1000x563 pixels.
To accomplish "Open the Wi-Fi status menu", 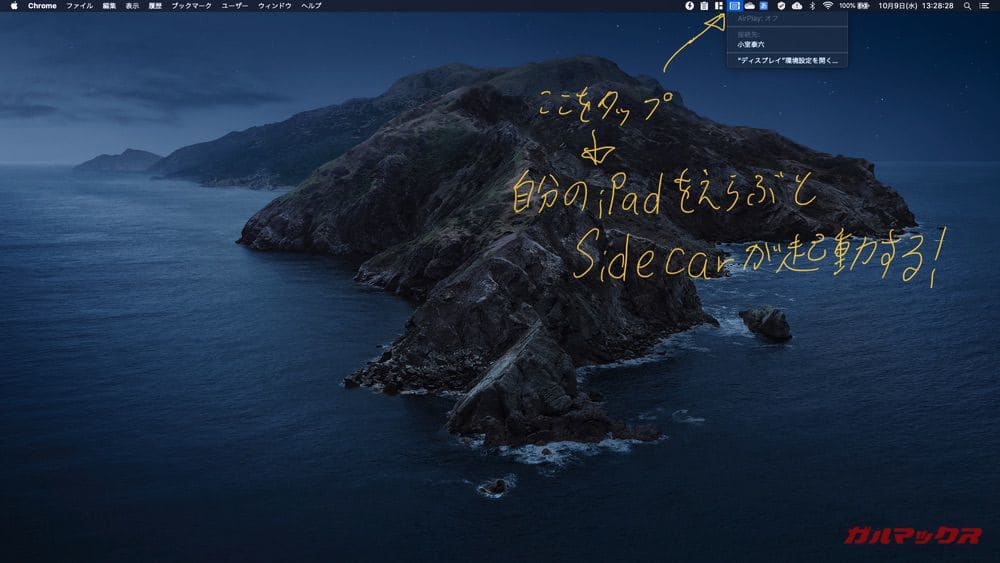I will (827, 6).
